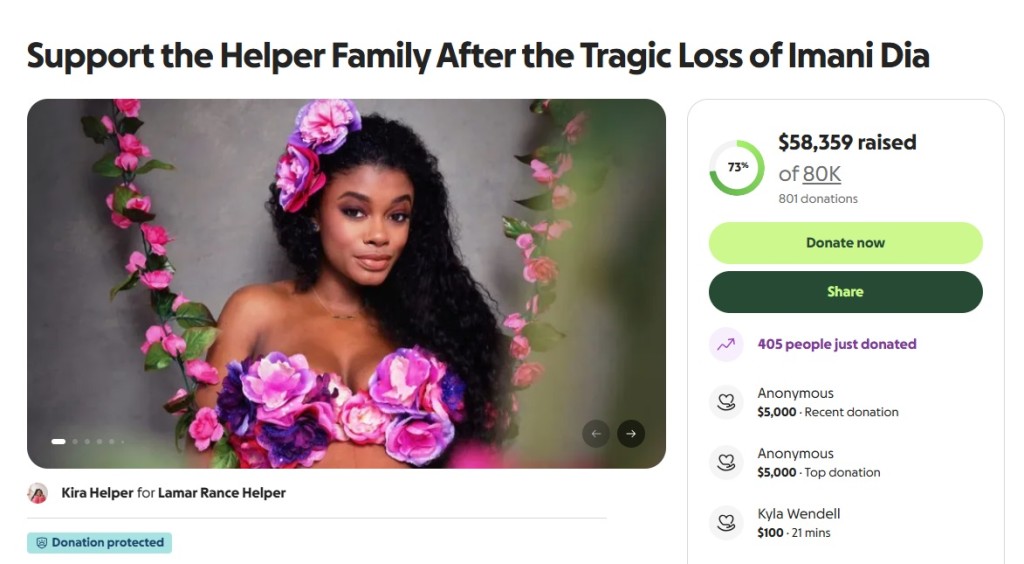View the 801 donations count
The height and width of the screenshot is (564, 1024).
[817, 199]
